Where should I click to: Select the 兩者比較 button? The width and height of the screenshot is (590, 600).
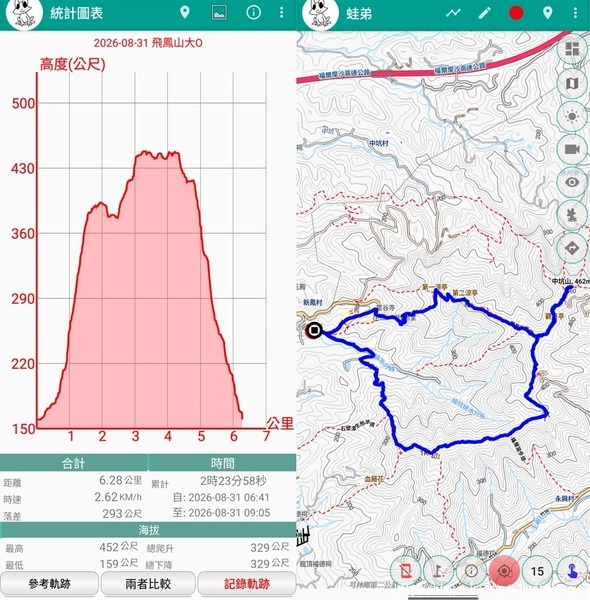pos(148,584)
